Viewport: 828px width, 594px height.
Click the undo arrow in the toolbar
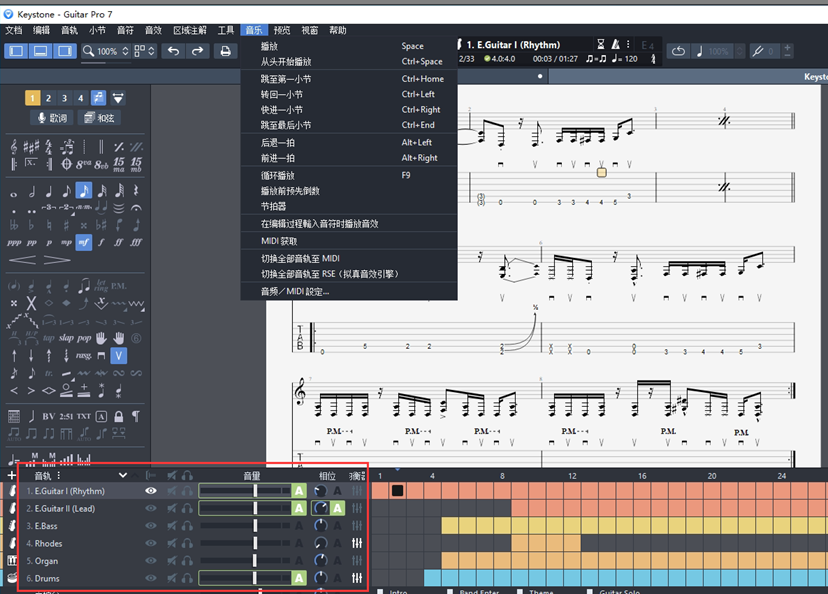(174, 51)
